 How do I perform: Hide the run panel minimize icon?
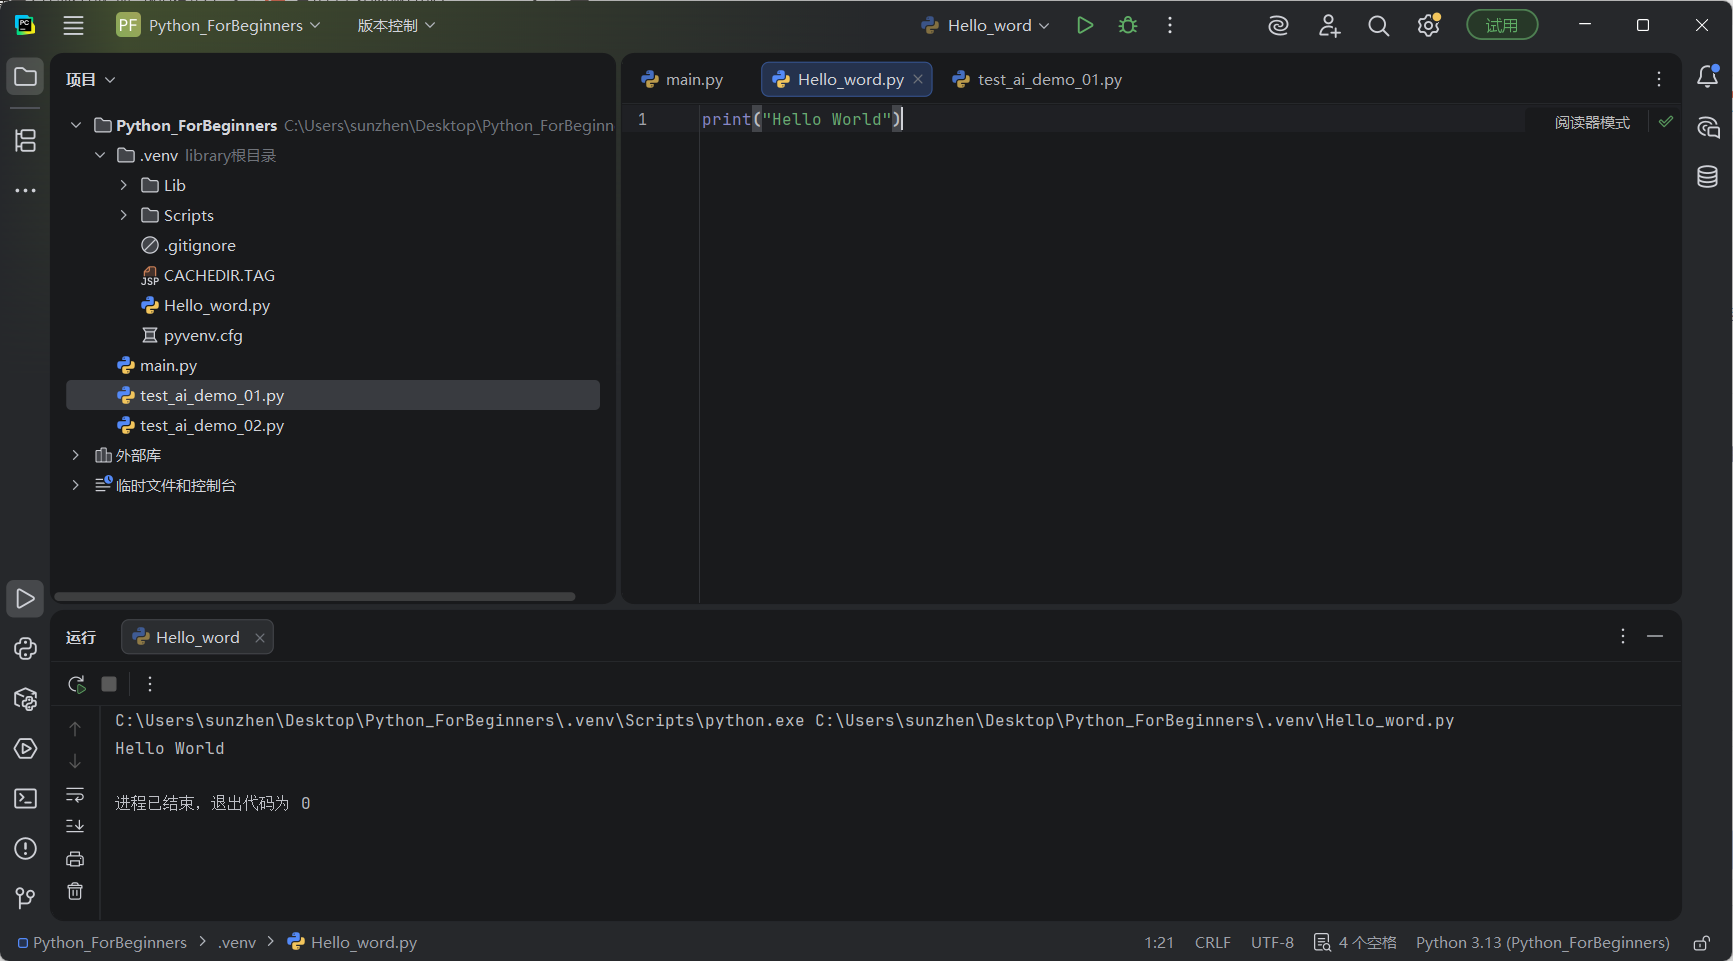click(x=1655, y=636)
